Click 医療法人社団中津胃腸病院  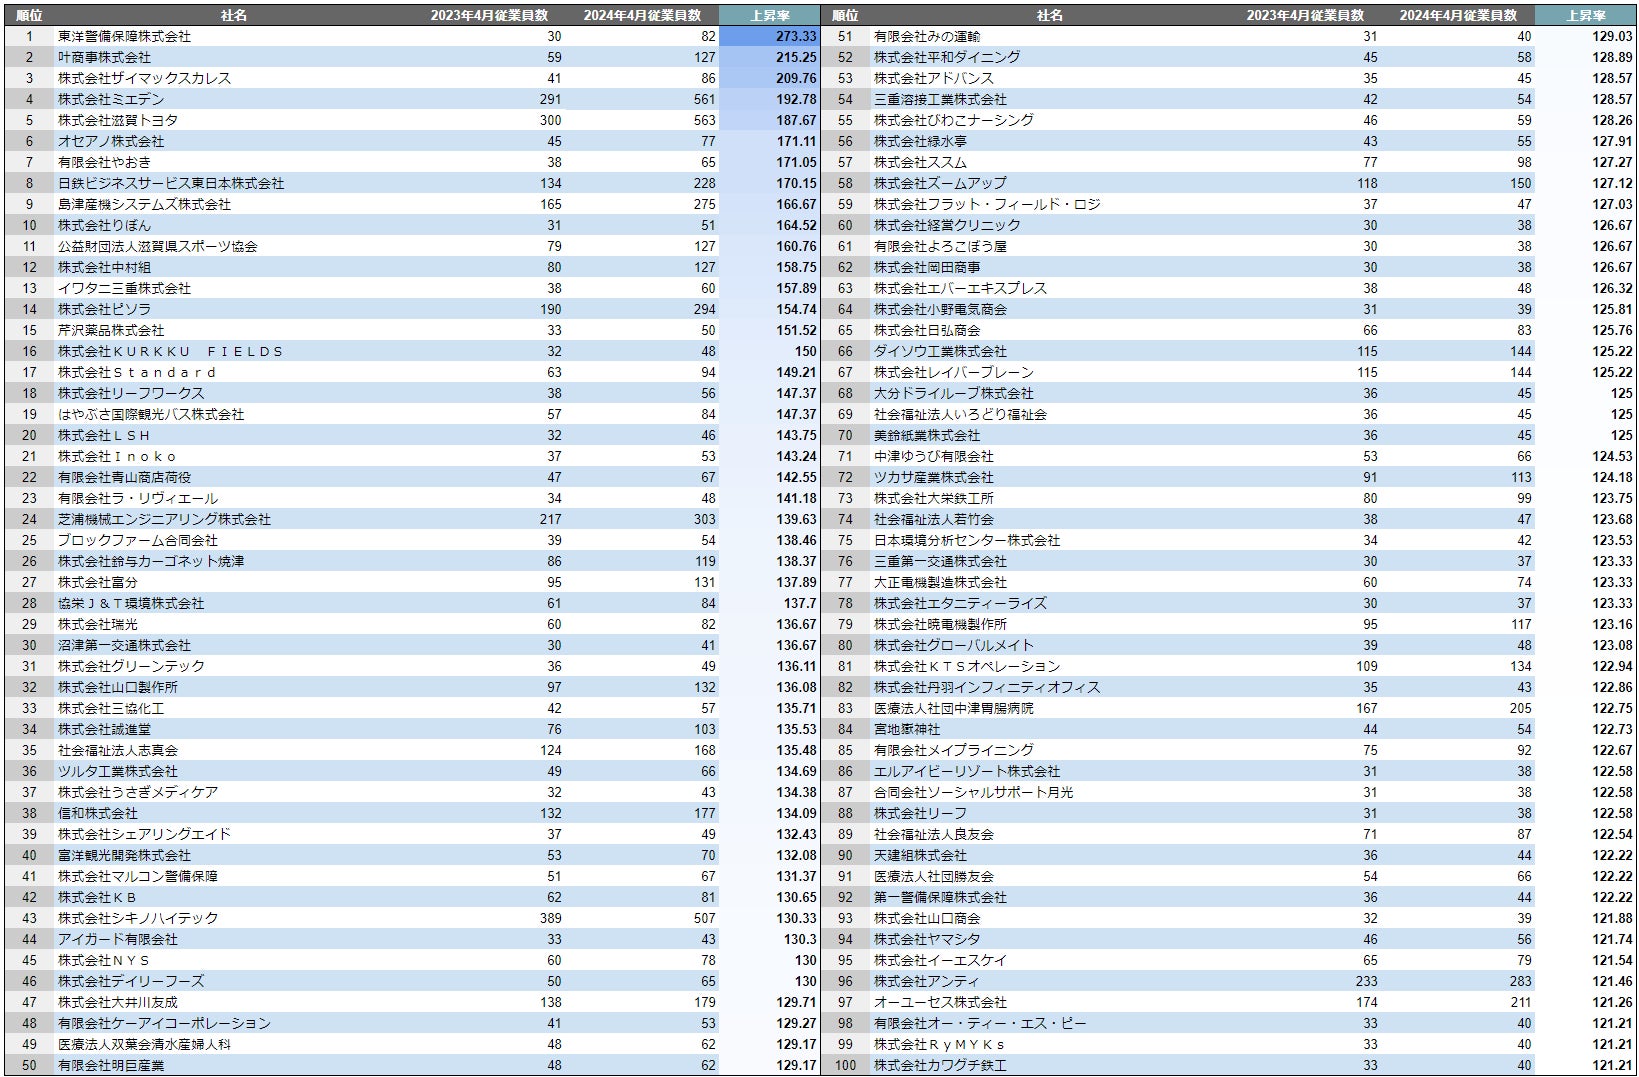pyautogui.click(x=954, y=708)
